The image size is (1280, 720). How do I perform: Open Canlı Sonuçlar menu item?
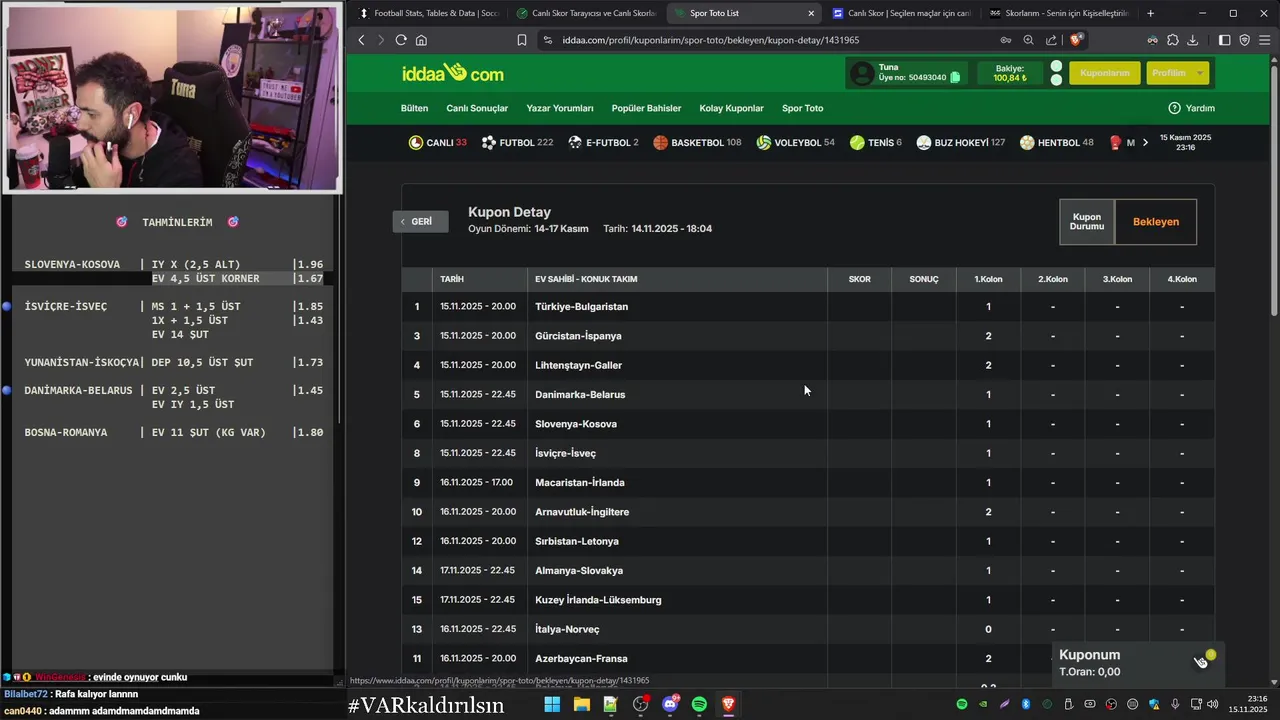pos(477,108)
